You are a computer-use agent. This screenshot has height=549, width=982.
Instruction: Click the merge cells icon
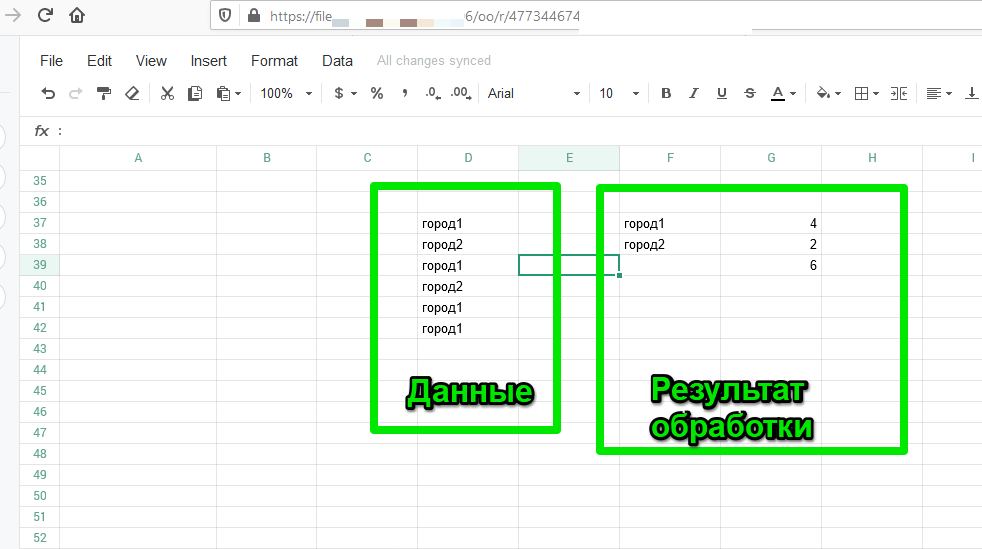(x=899, y=93)
